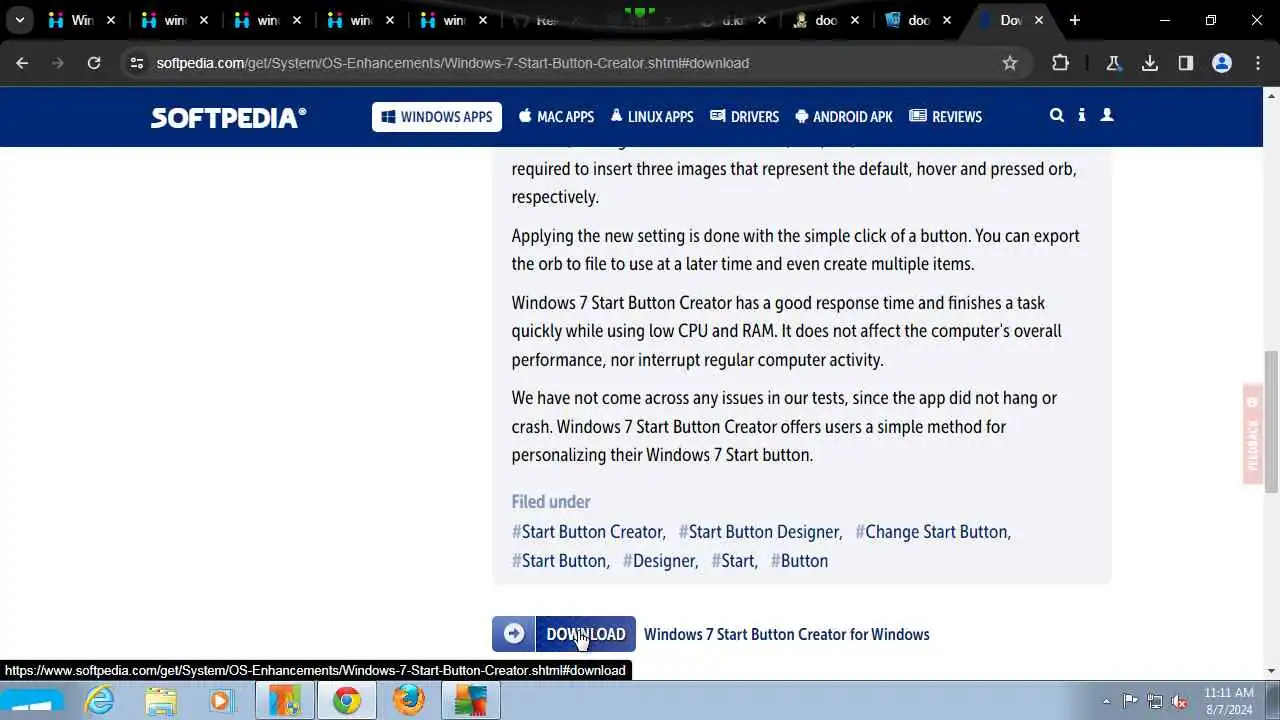The width and height of the screenshot is (1280, 720).
Task: Click the info icon in Softpedia header
Action: pyautogui.click(x=1082, y=116)
